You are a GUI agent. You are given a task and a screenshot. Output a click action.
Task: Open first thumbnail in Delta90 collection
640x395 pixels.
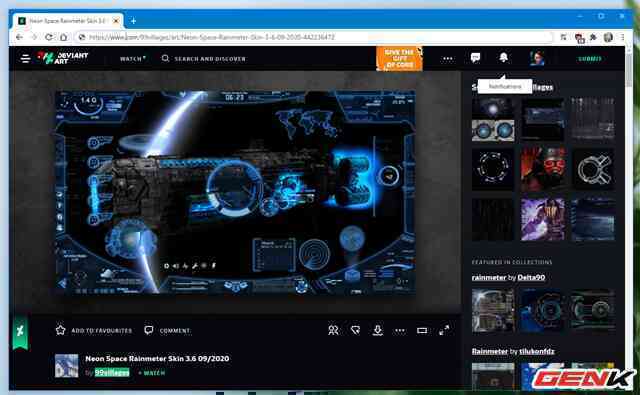(493, 311)
